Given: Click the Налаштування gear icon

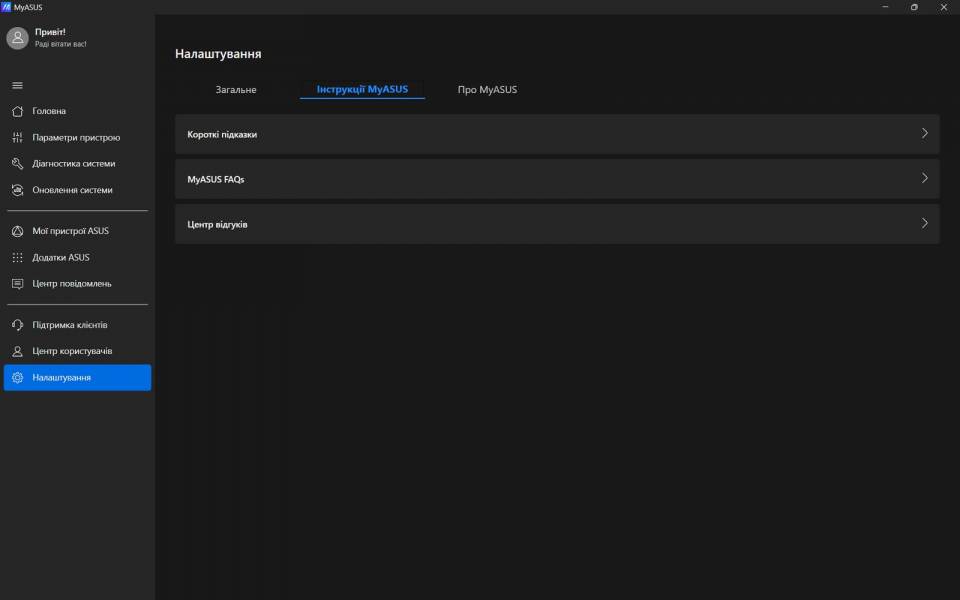Looking at the screenshot, I should click(17, 377).
